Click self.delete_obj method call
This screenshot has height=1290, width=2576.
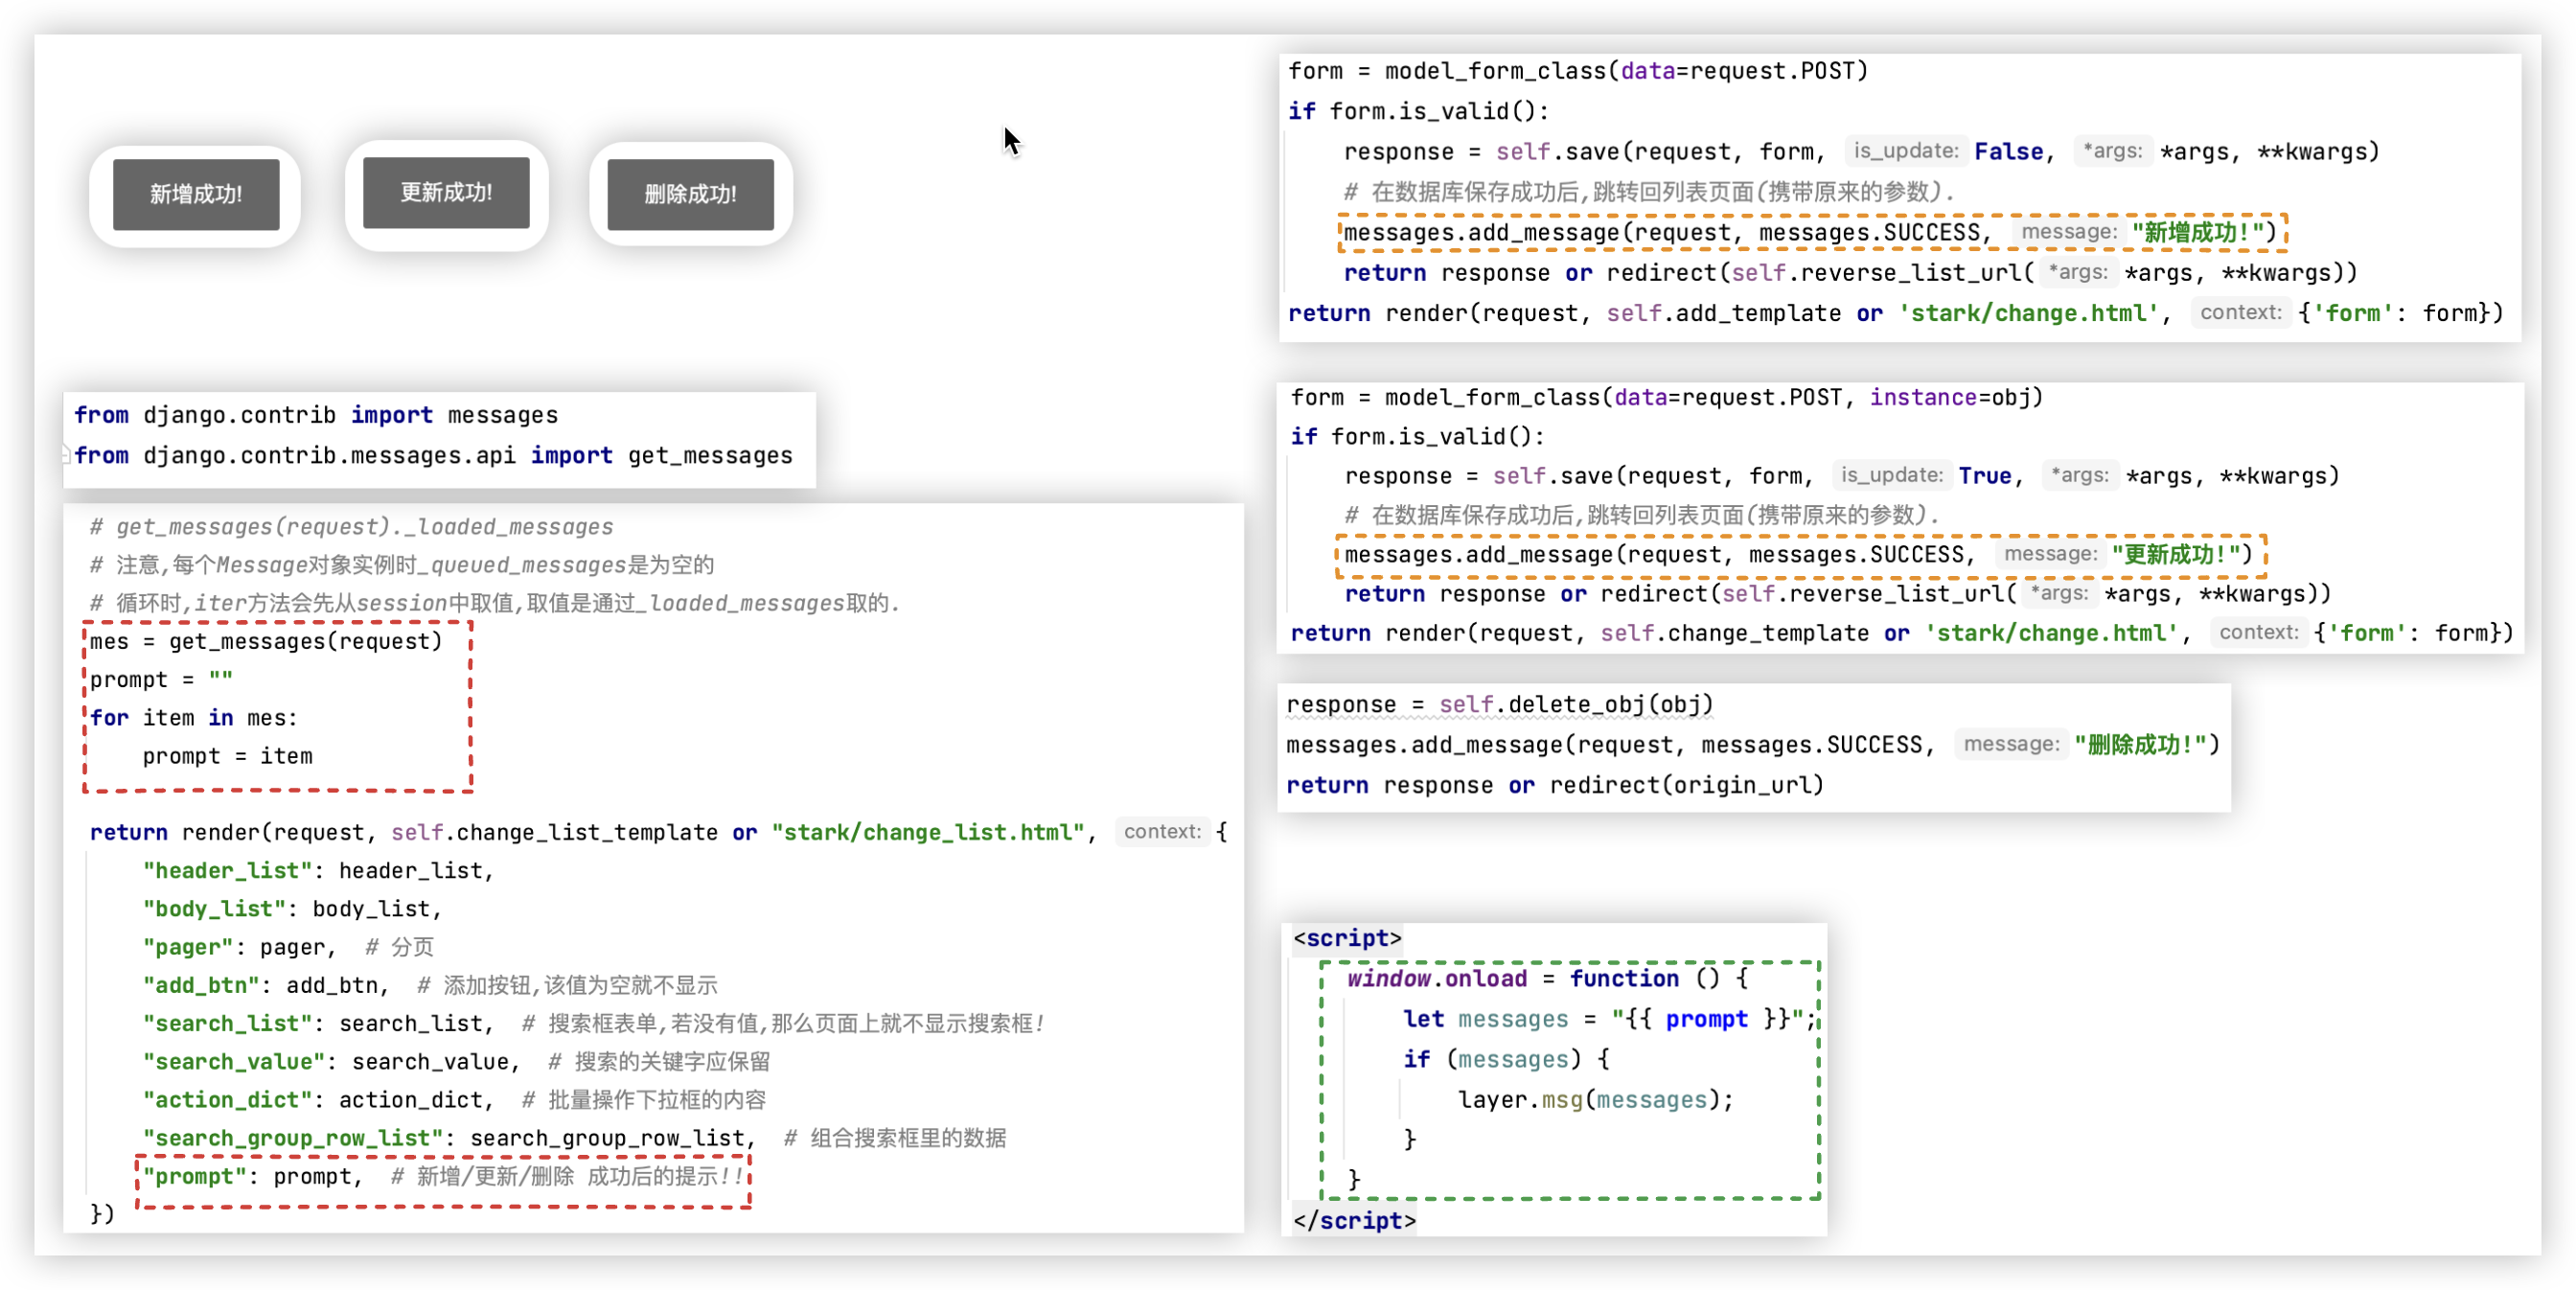[1575, 704]
